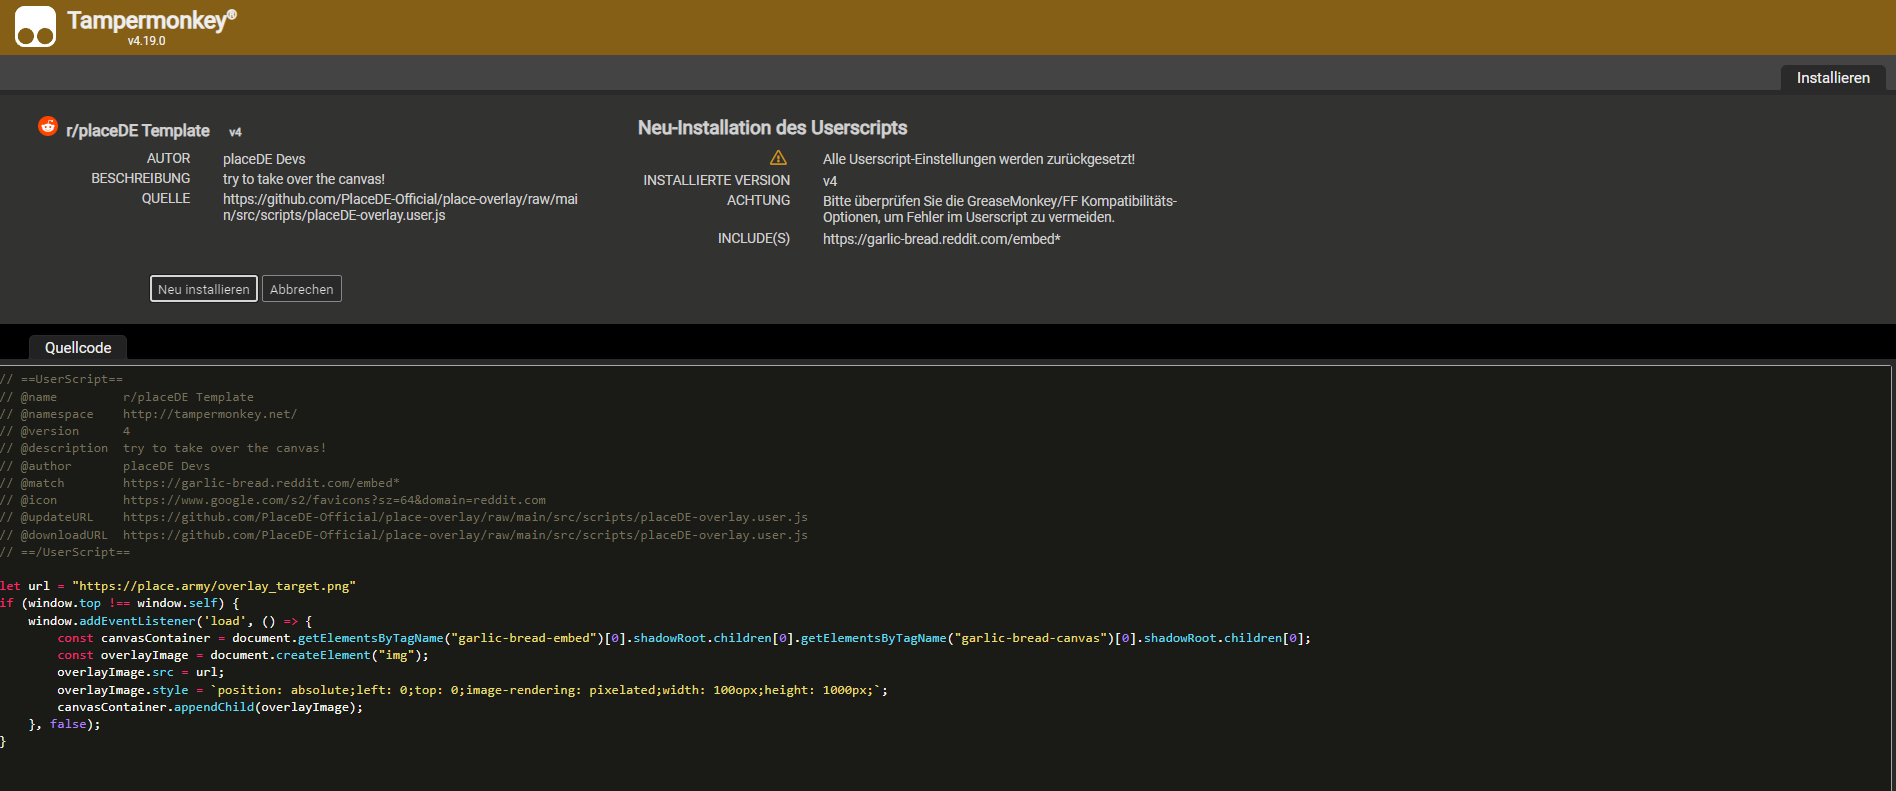Screen dimensions: 1896x791
Task: Click the AUTOR label
Action: tap(168, 159)
